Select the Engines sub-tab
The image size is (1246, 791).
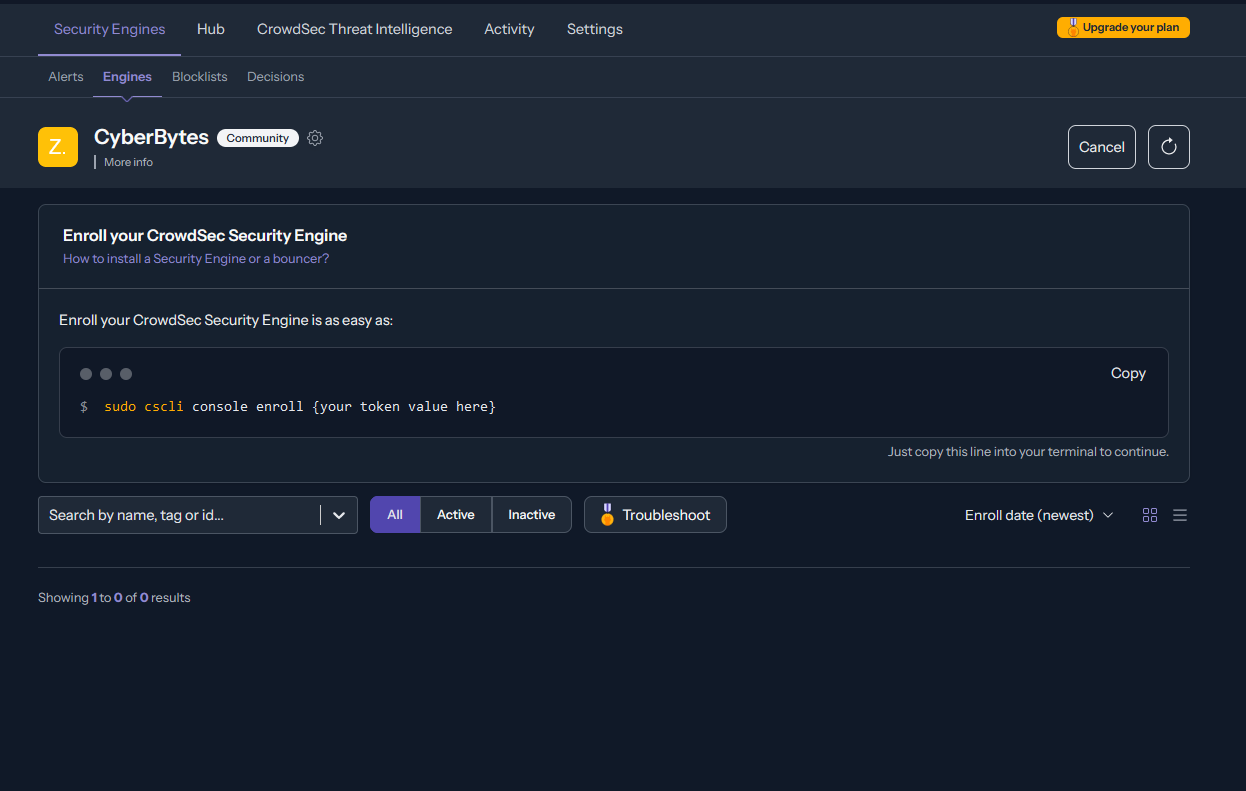click(x=127, y=77)
